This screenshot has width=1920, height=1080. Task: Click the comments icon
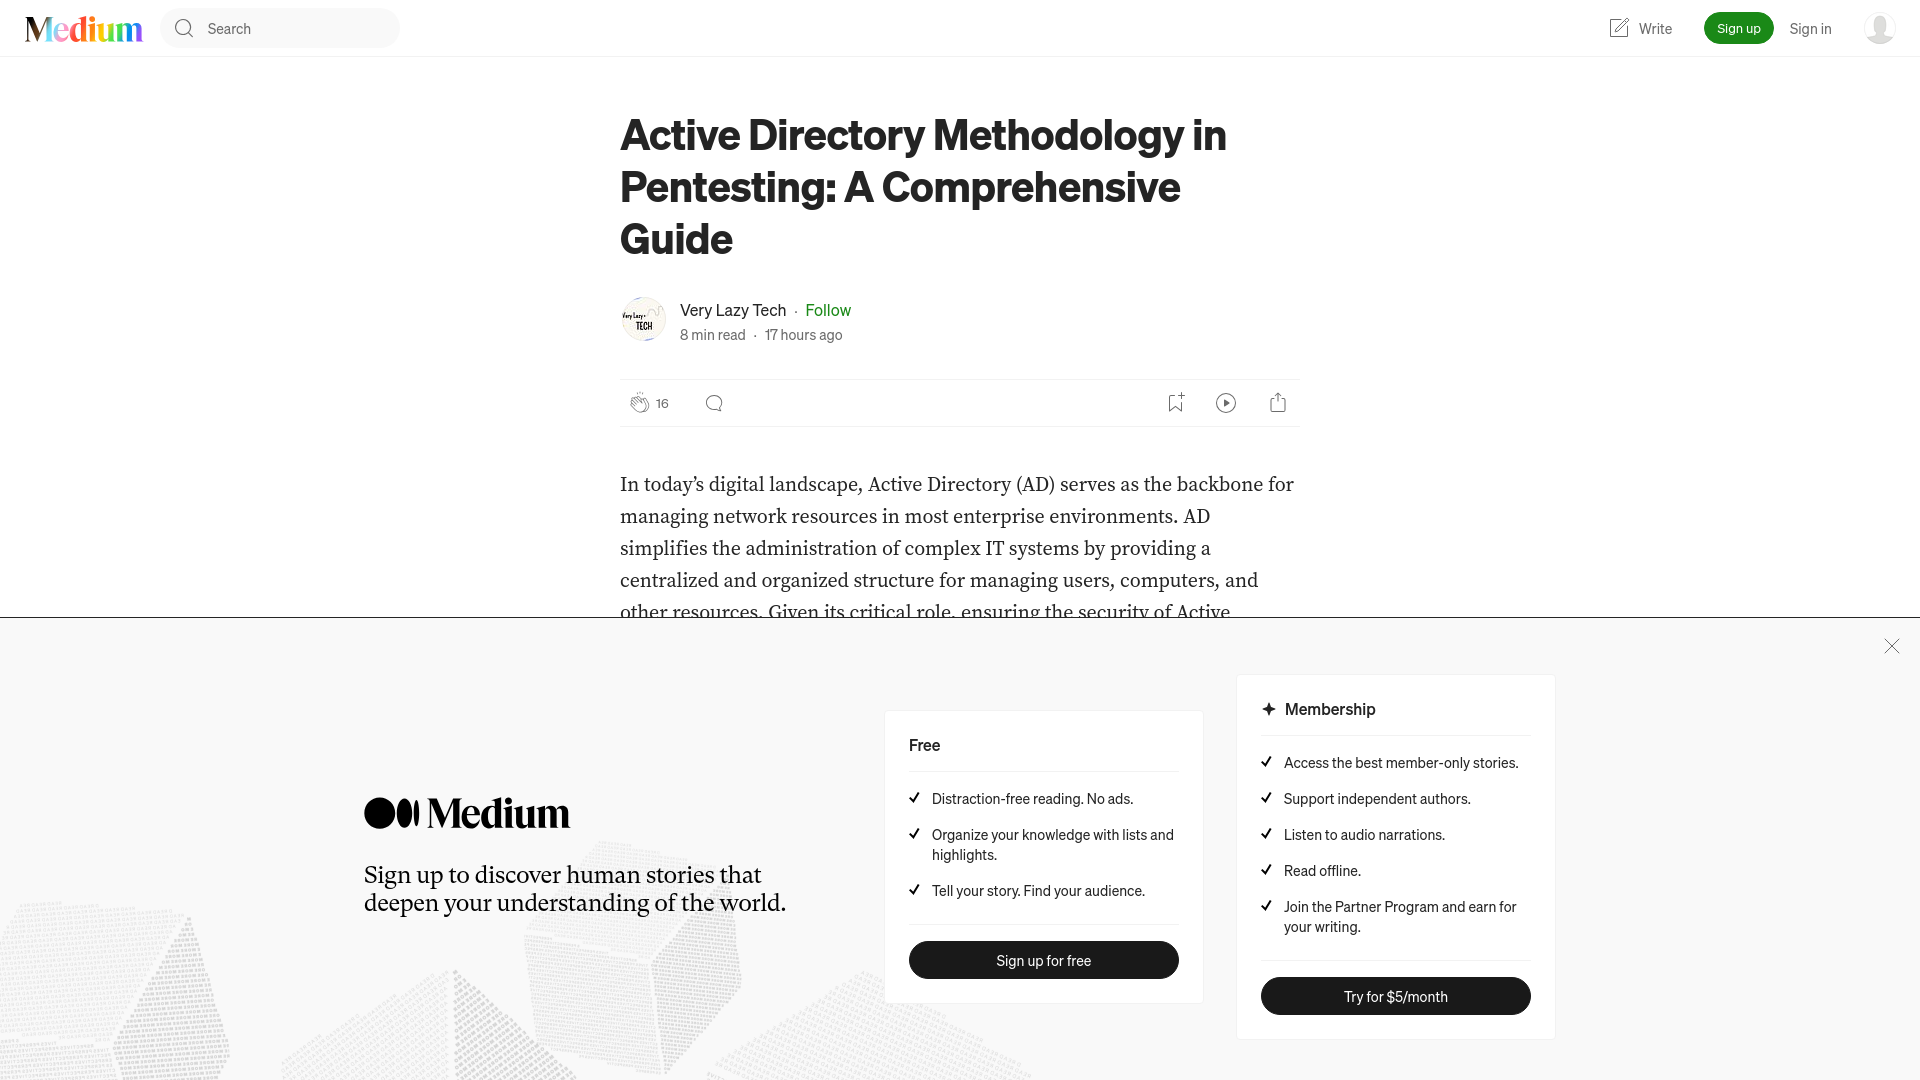click(713, 402)
